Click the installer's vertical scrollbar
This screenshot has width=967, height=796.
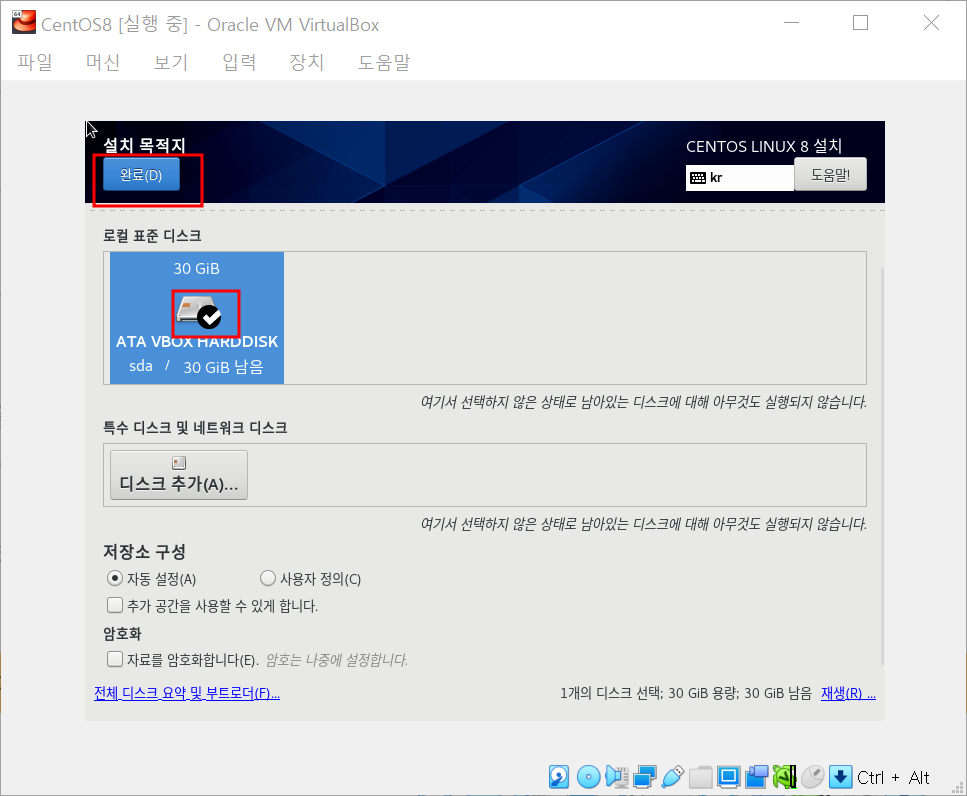(x=883, y=466)
